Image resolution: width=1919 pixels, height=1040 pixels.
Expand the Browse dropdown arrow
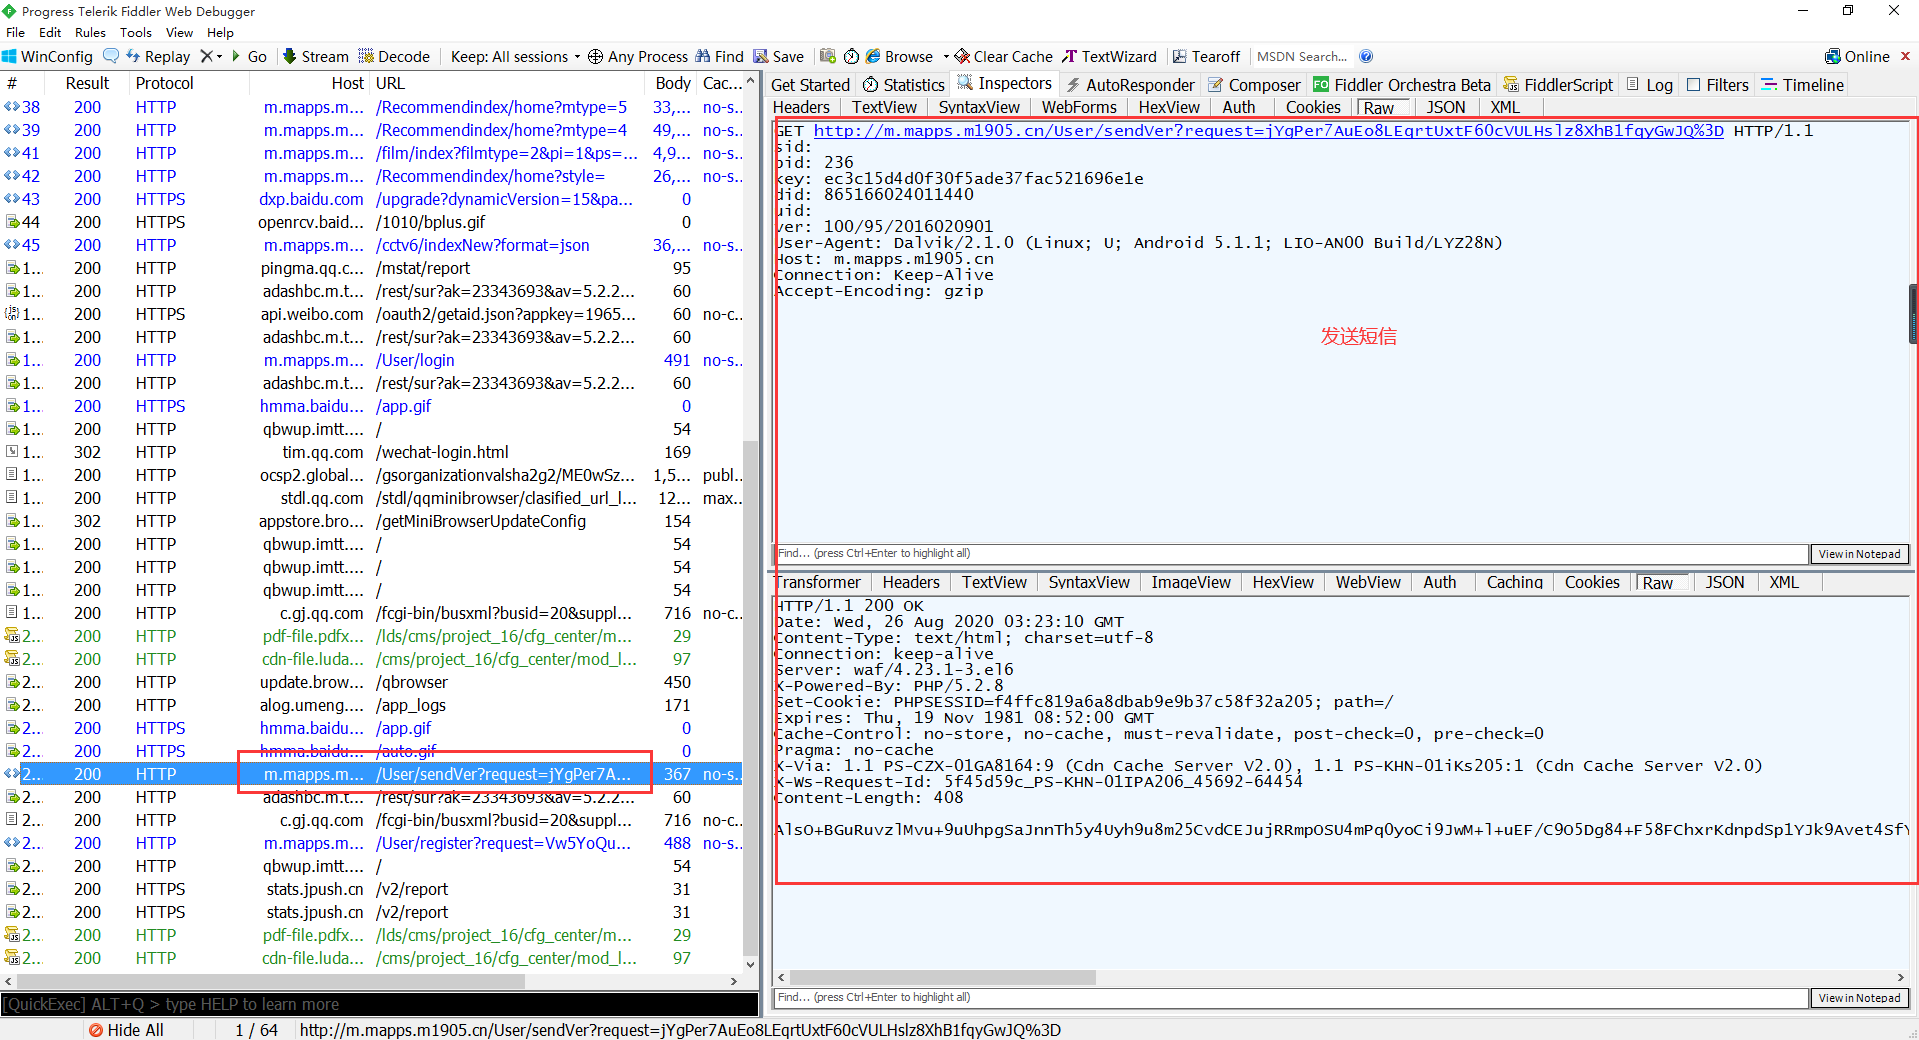point(946,56)
